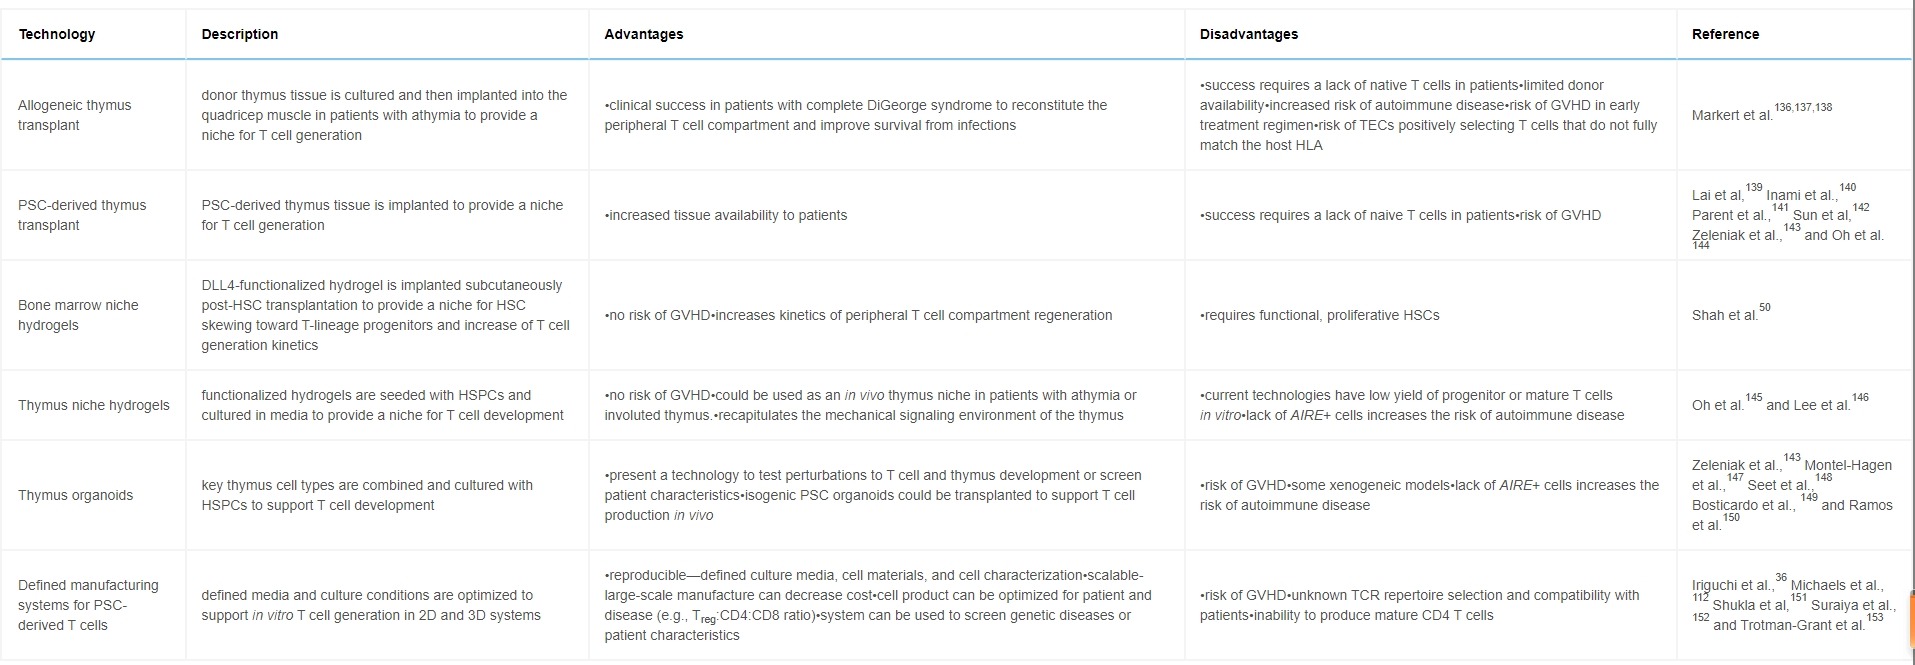
Task: Open citation 136 beside Markert et al.
Action: [1783, 107]
